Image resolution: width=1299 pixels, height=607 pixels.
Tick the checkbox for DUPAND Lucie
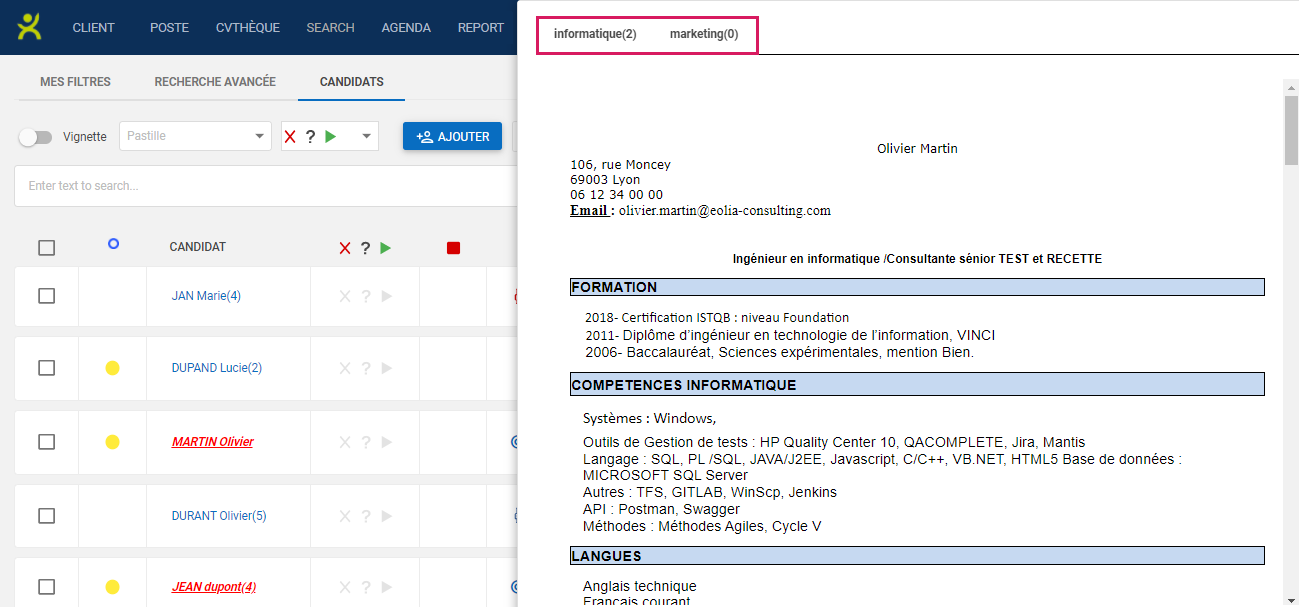(47, 368)
